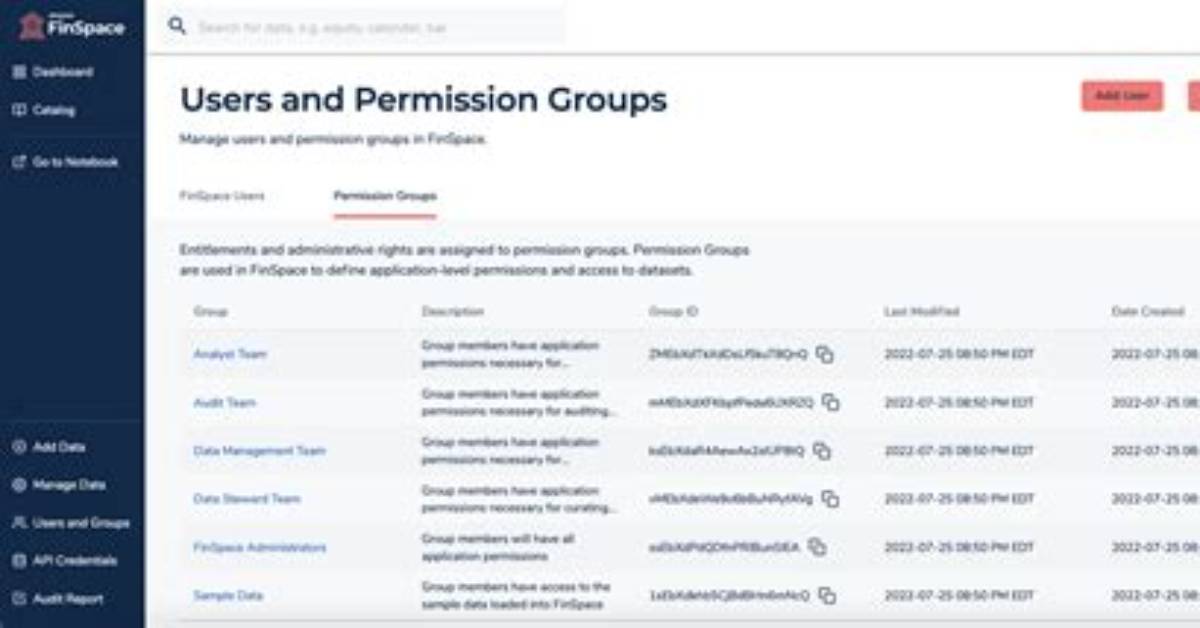Copy the Data Management Team group ID
This screenshot has height=628, width=1200.
(822, 451)
